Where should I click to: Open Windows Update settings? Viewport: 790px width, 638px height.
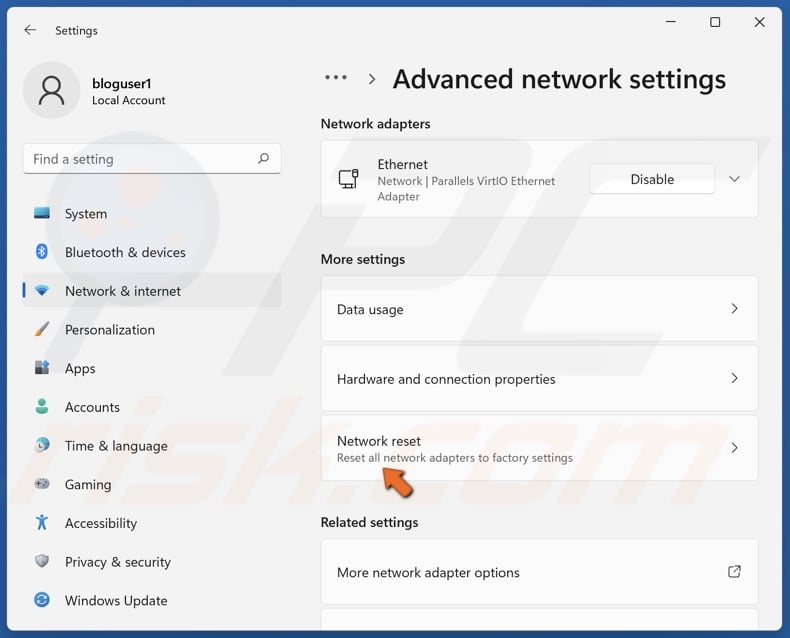[152, 601]
